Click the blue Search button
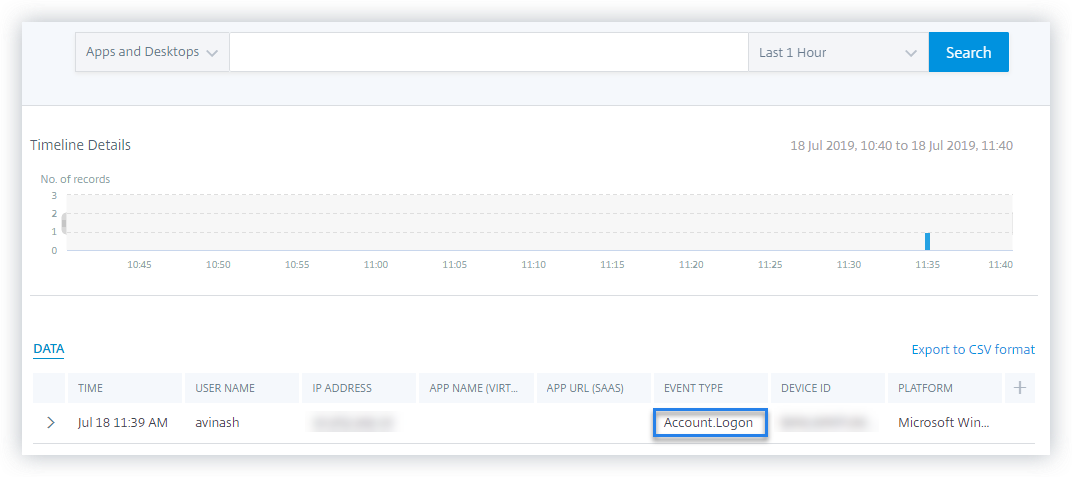1072x477 pixels. click(x=968, y=52)
